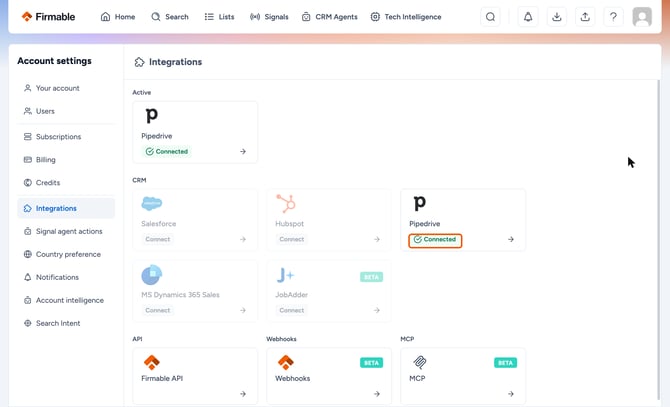
Task: Click Connected badge on Active Pipedrive card
Action: (x=167, y=152)
